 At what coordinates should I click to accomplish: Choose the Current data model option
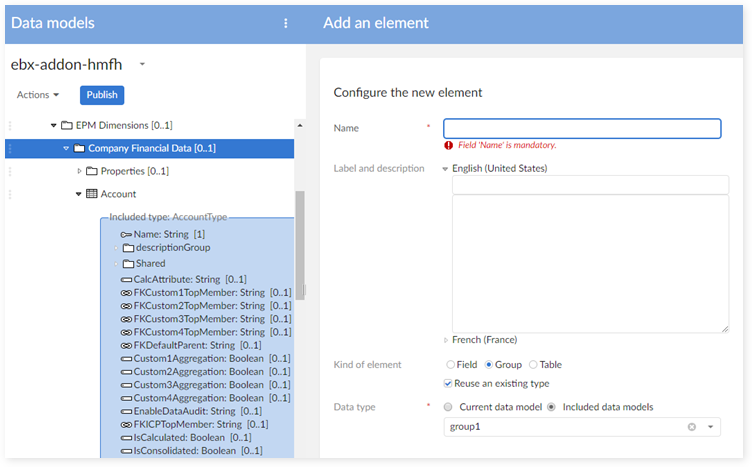(x=448, y=407)
